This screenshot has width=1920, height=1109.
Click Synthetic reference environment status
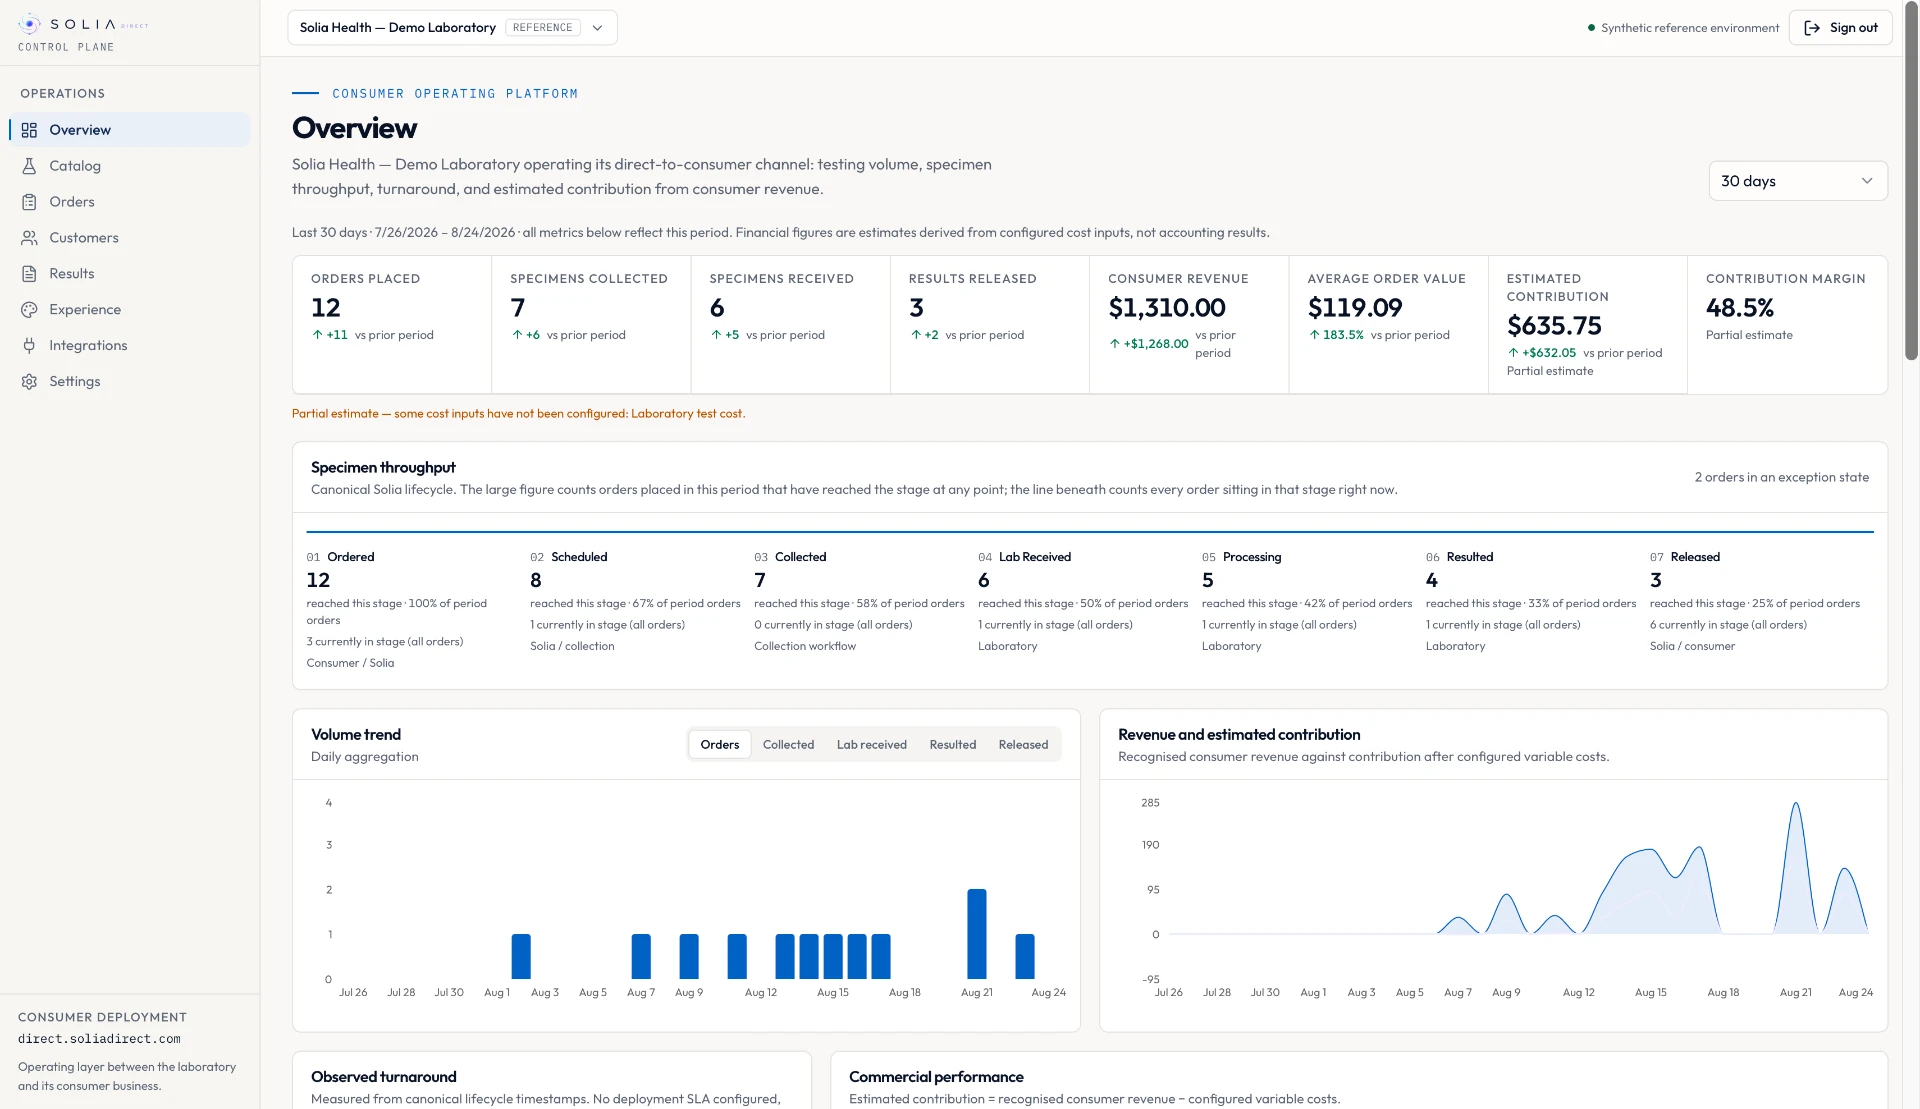coord(1684,28)
